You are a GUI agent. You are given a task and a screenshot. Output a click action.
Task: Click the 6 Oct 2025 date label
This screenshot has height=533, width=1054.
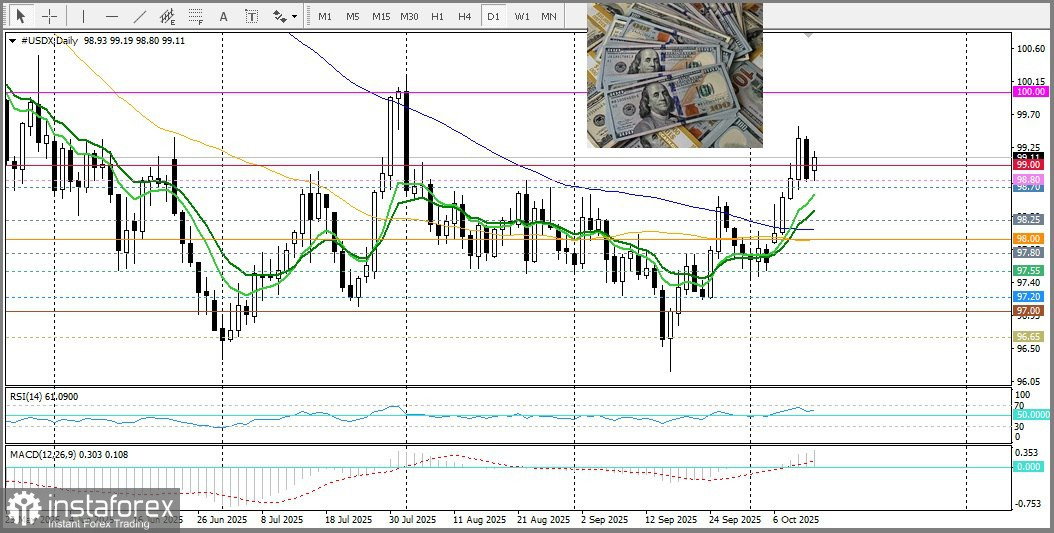[x=796, y=520]
